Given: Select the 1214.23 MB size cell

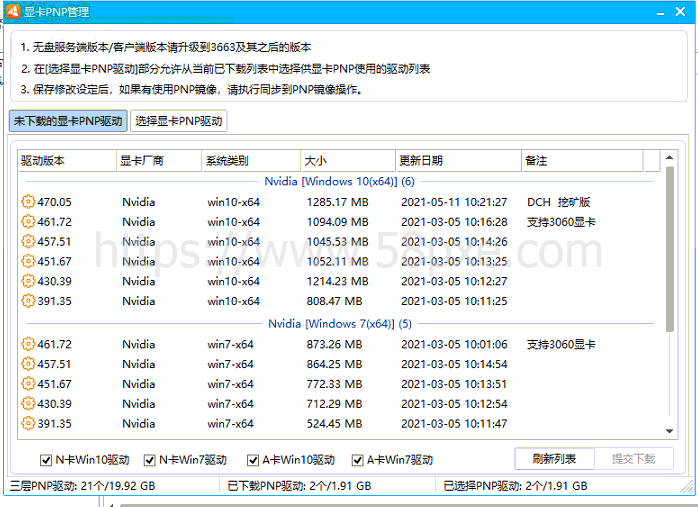Looking at the screenshot, I should pos(337,281).
